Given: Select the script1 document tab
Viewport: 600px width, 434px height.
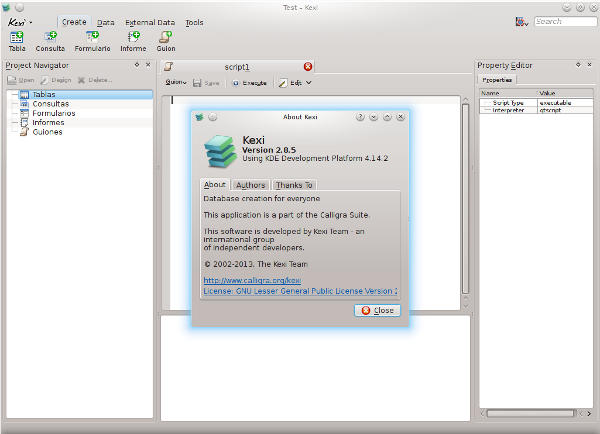Looking at the screenshot, I should coord(237,67).
